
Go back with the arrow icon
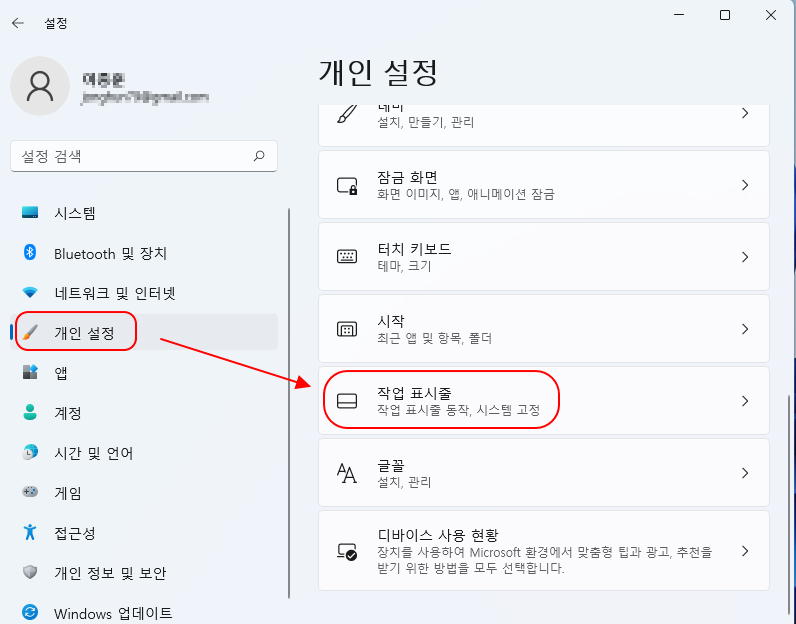pyautogui.click(x=18, y=23)
